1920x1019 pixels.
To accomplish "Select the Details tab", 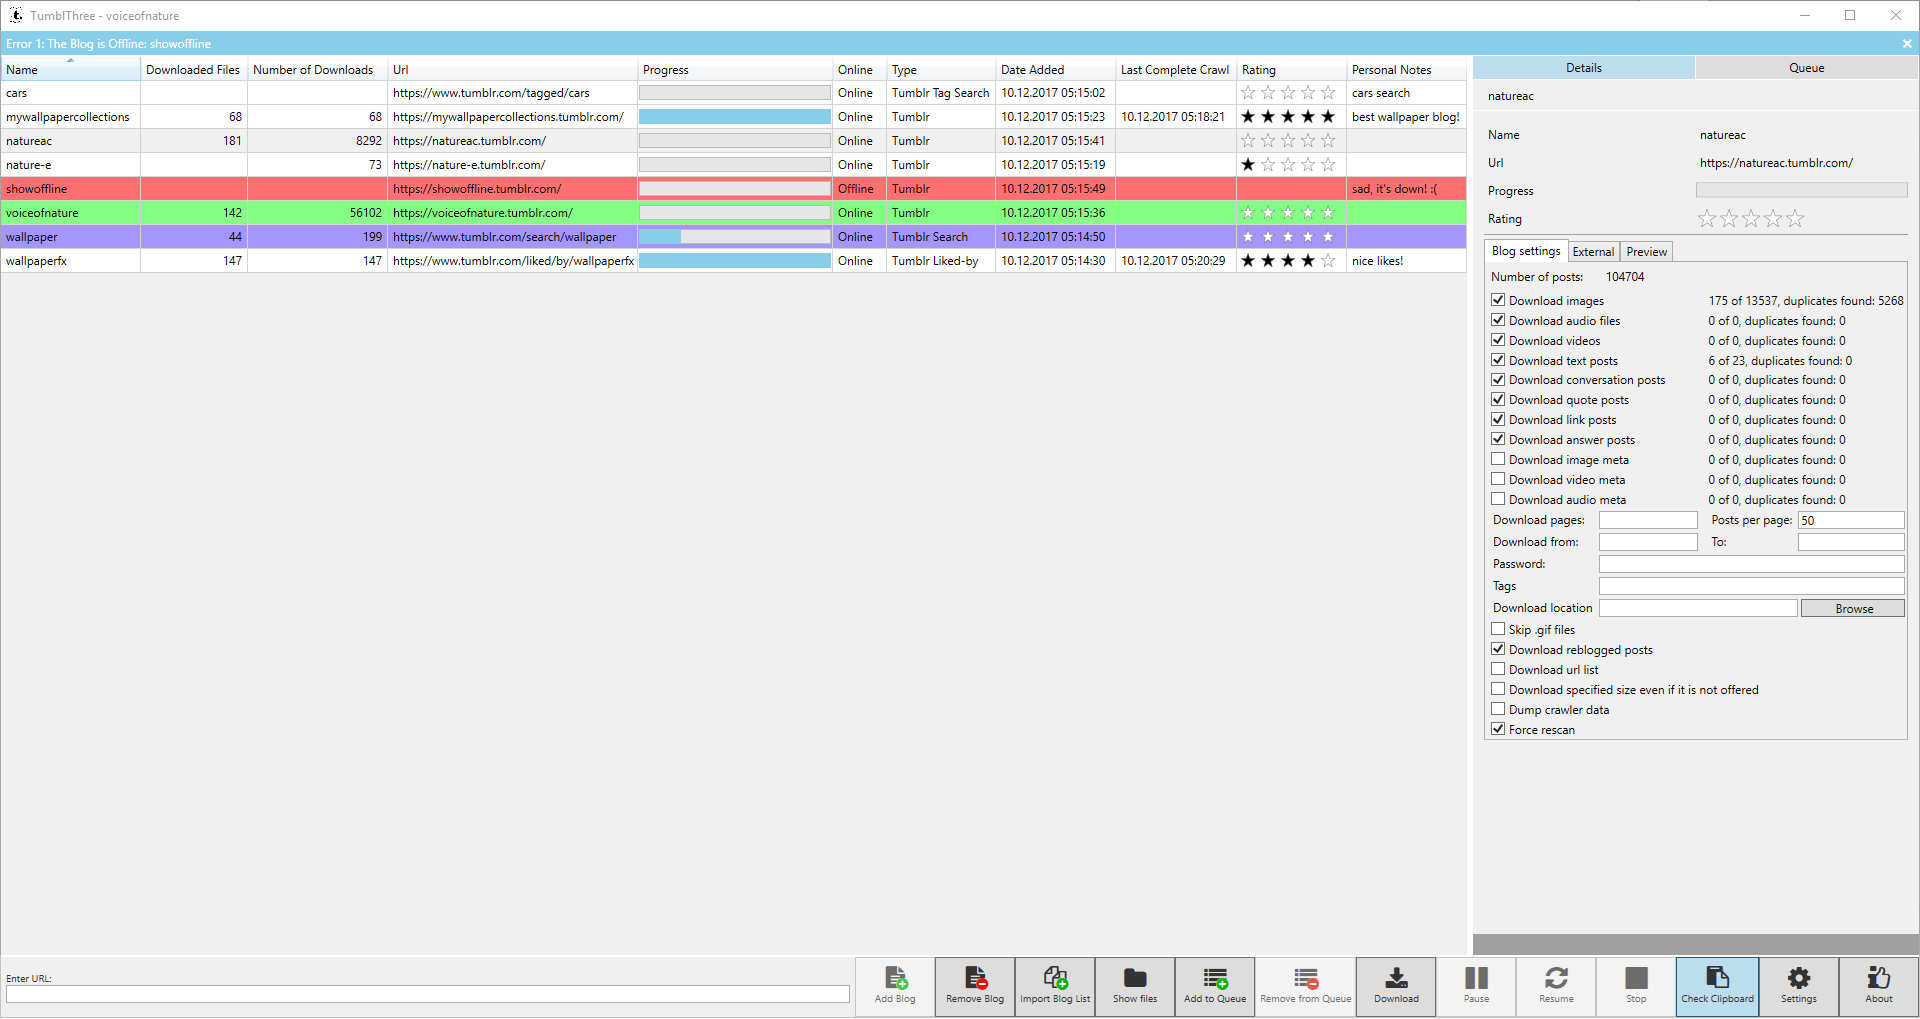I will coord(1584,68).
